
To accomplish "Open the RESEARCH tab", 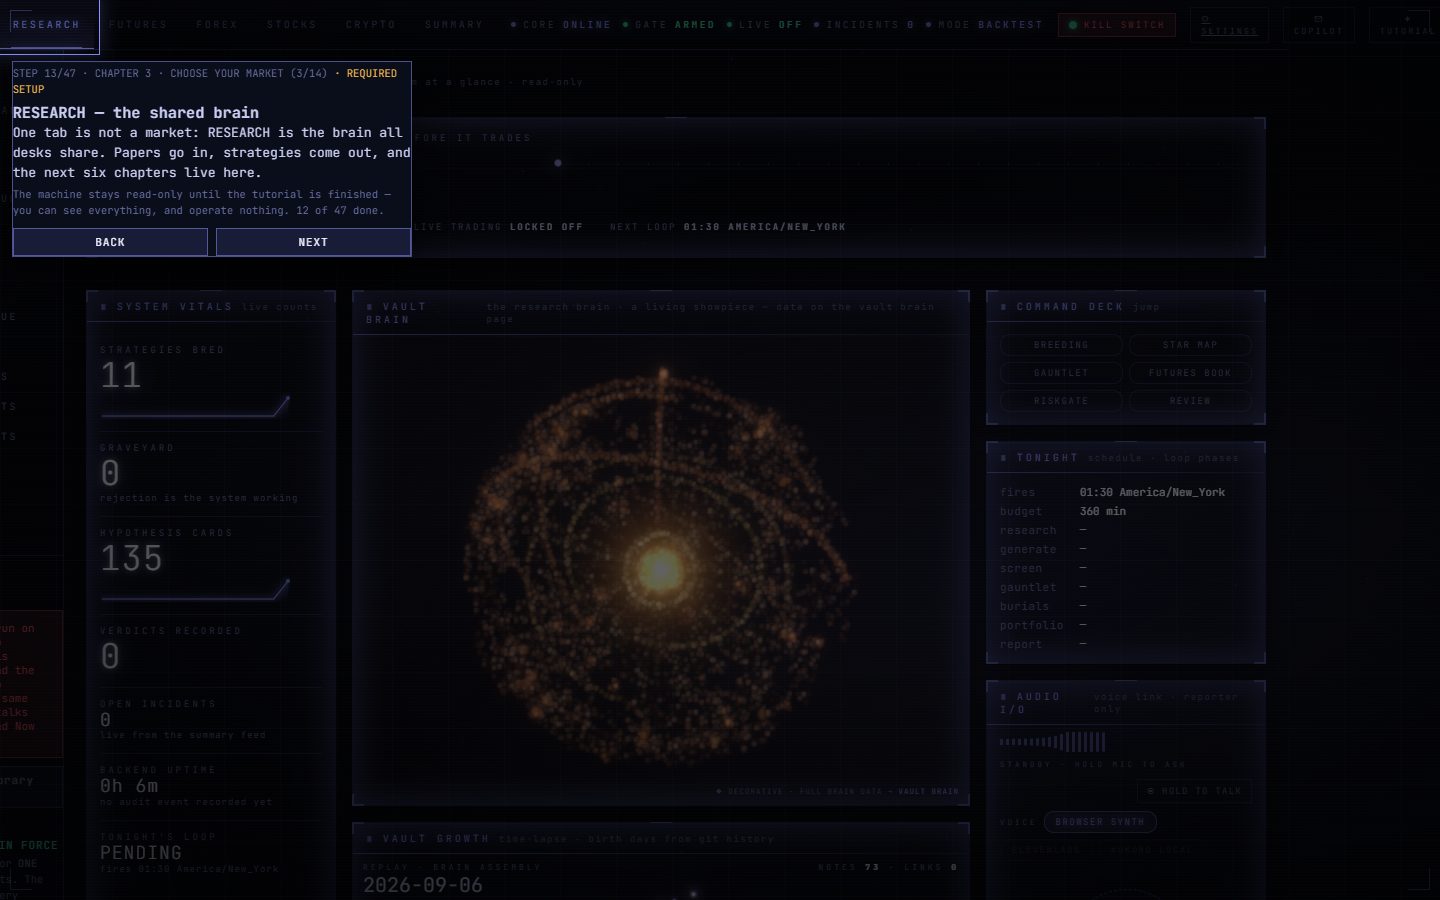I will pos(46,25).
